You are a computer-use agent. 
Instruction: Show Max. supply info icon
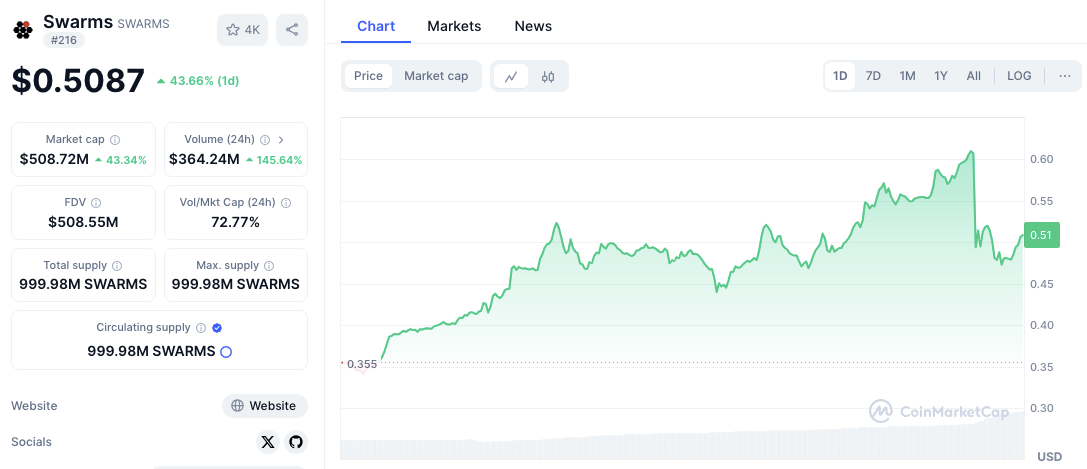(x=269, y=265)
